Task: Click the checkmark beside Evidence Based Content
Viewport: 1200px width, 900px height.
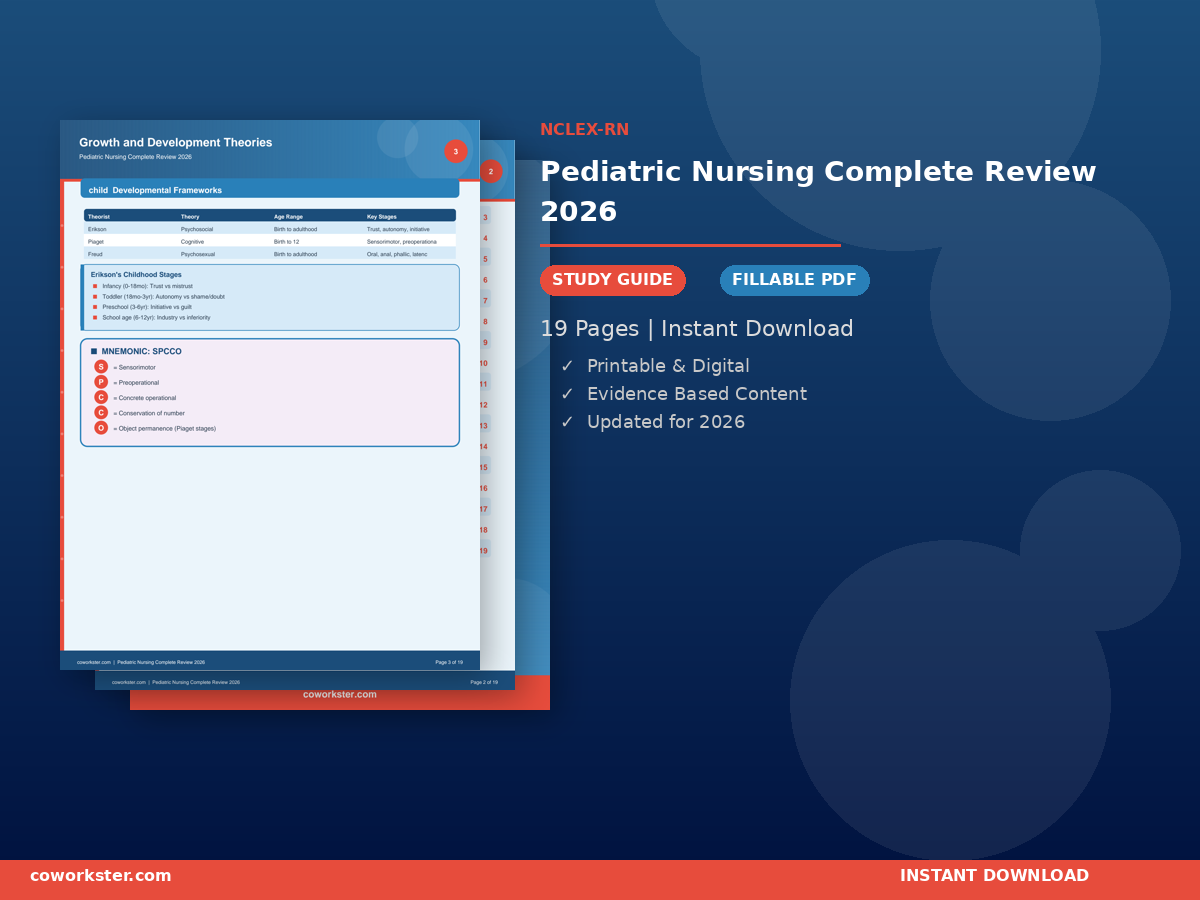Action: coord(567,394)
